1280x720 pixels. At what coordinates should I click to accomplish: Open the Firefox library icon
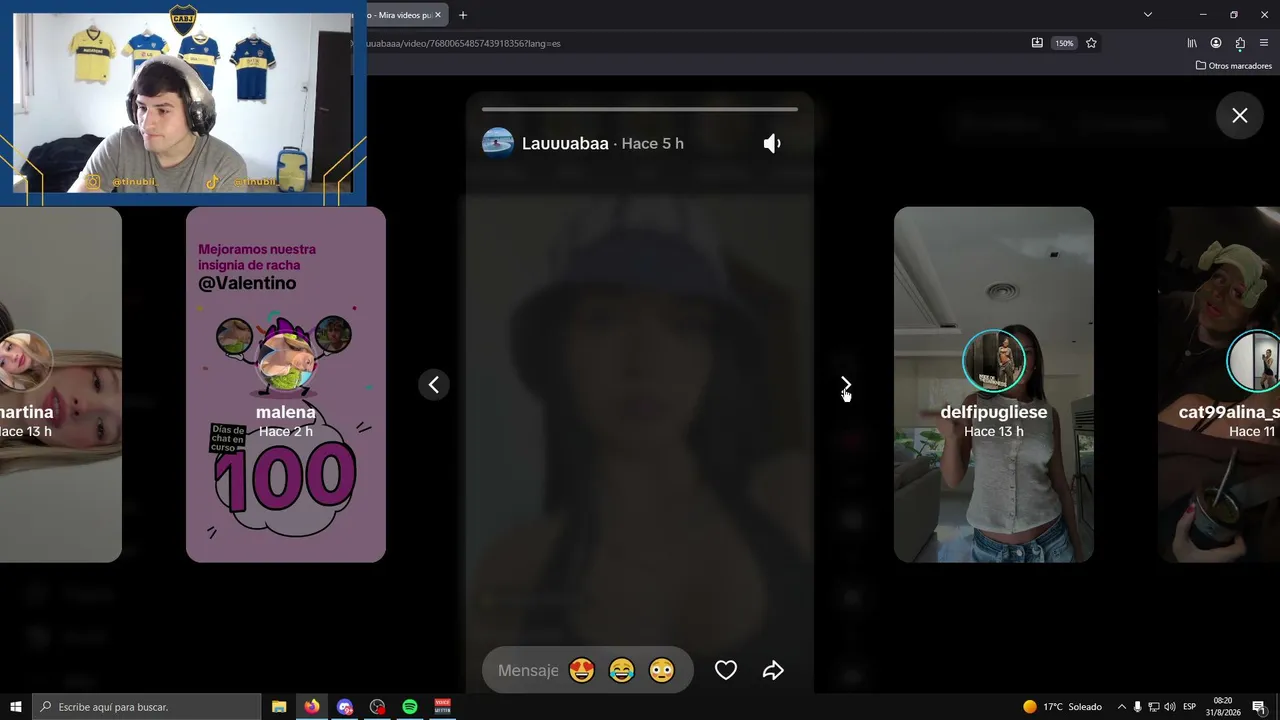[x=1192, y=43]
